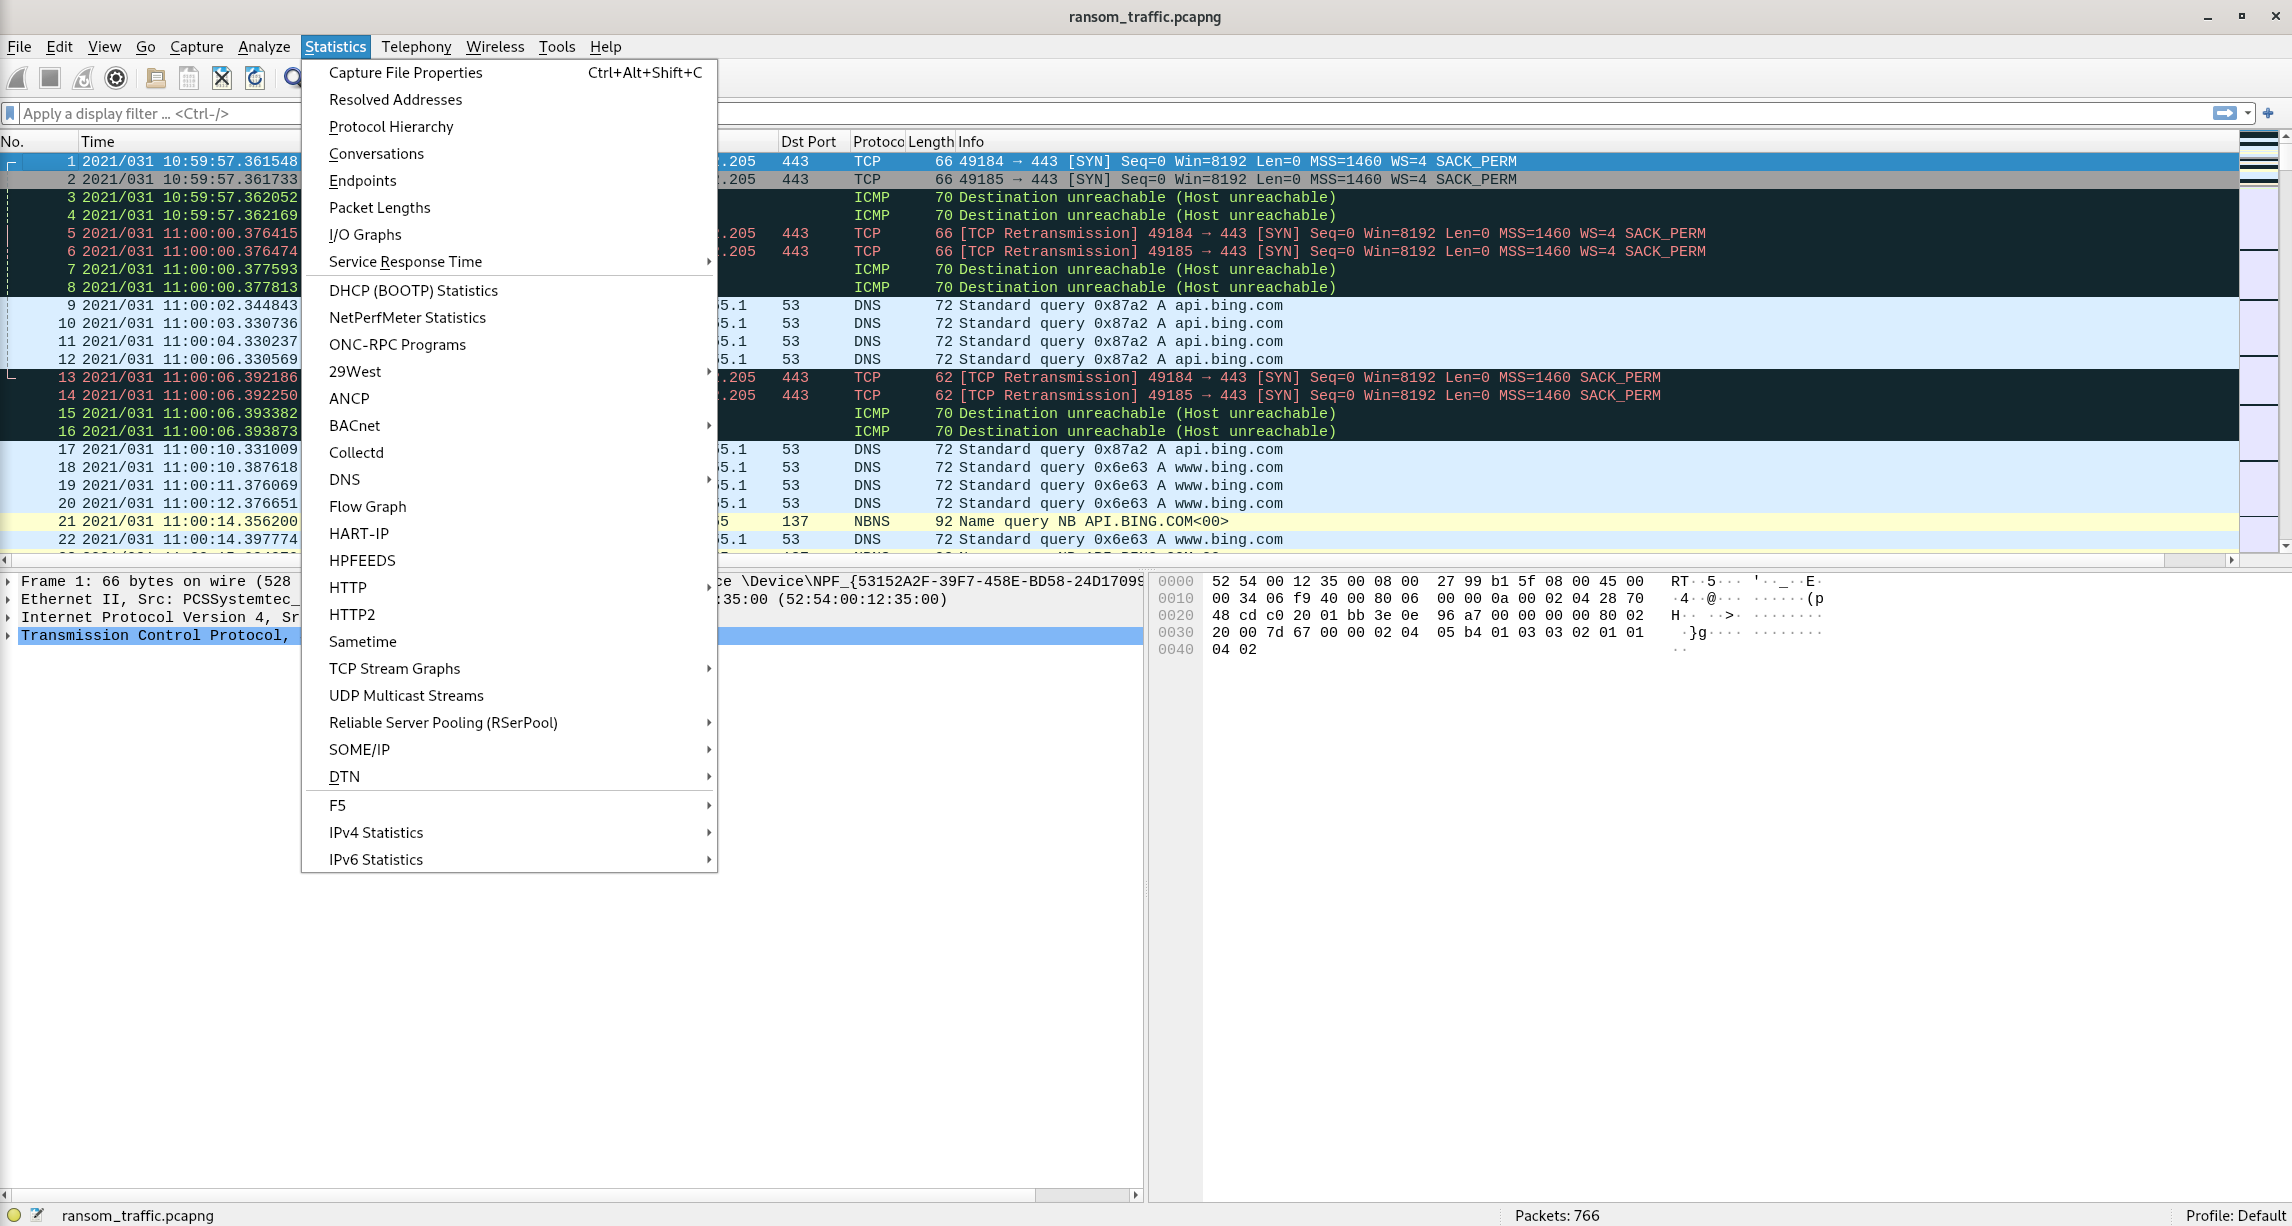This screenshot has width=2292, height=1226.
Task: Expand the DNS statistics submenu
Action: point(509,479)
